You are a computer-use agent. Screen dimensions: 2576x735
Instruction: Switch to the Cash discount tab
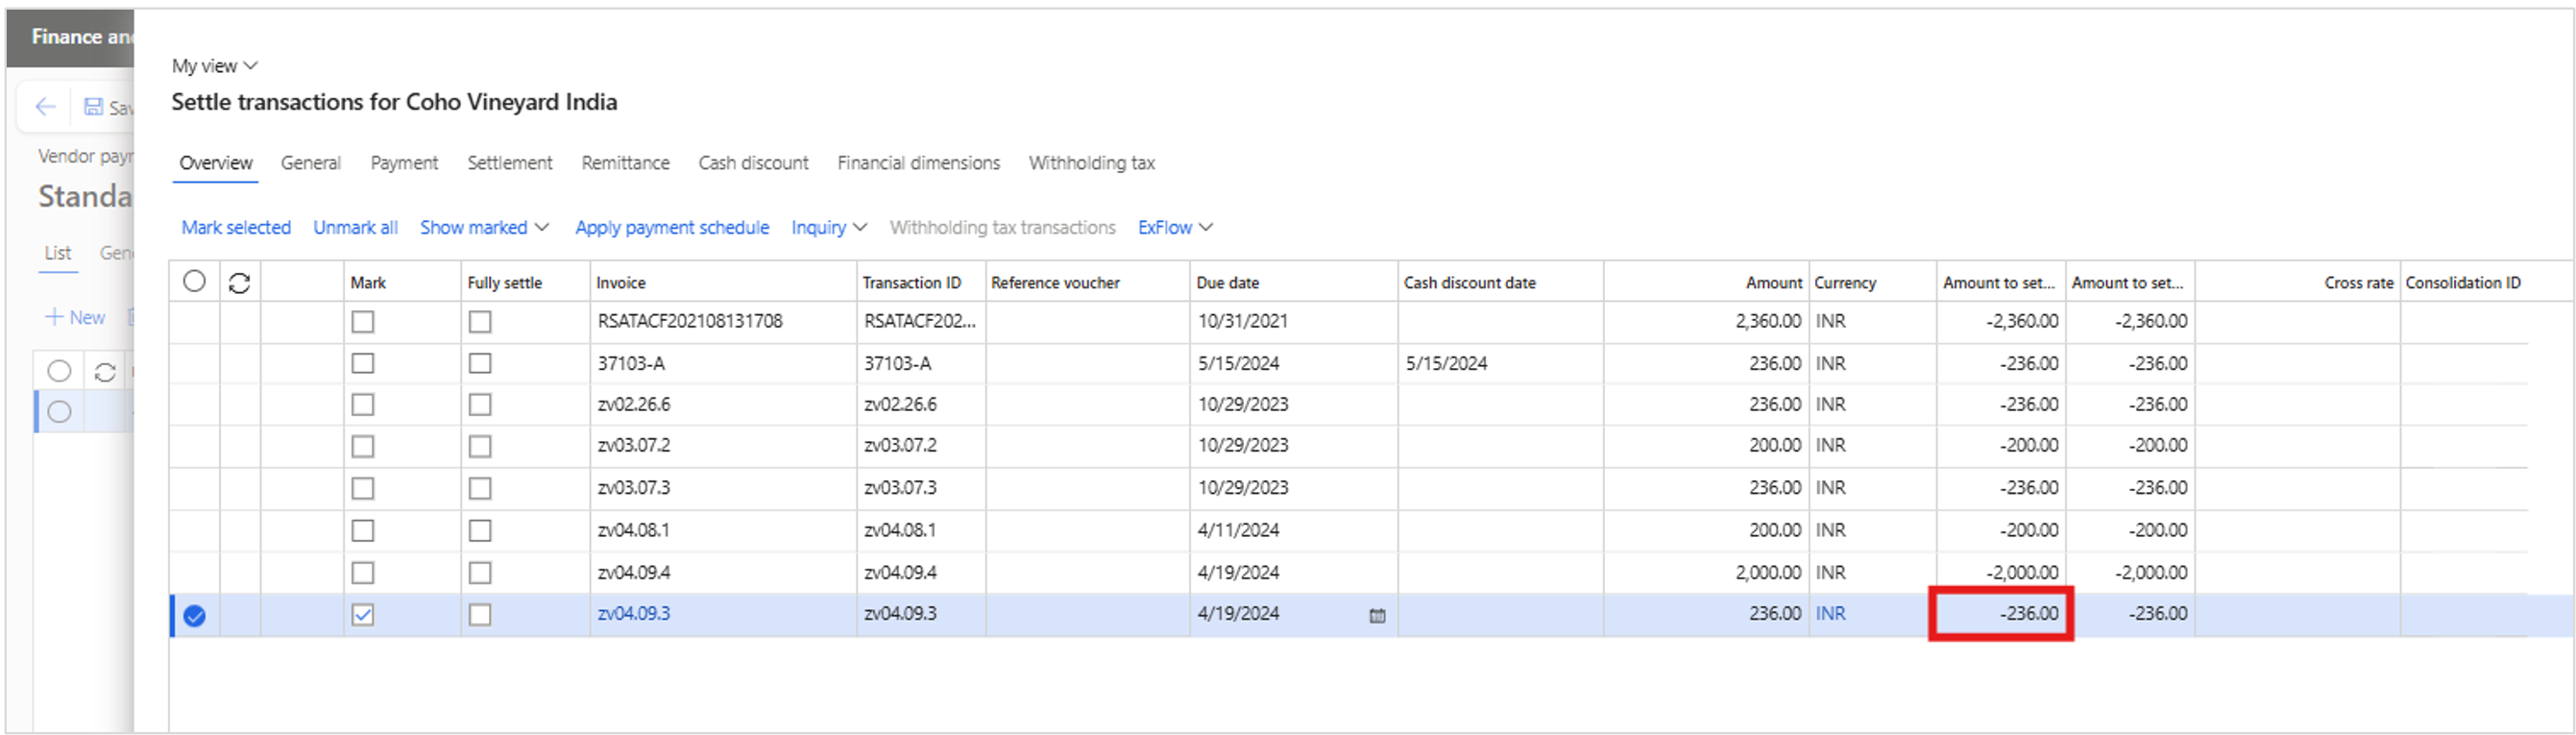coord(753,163)
